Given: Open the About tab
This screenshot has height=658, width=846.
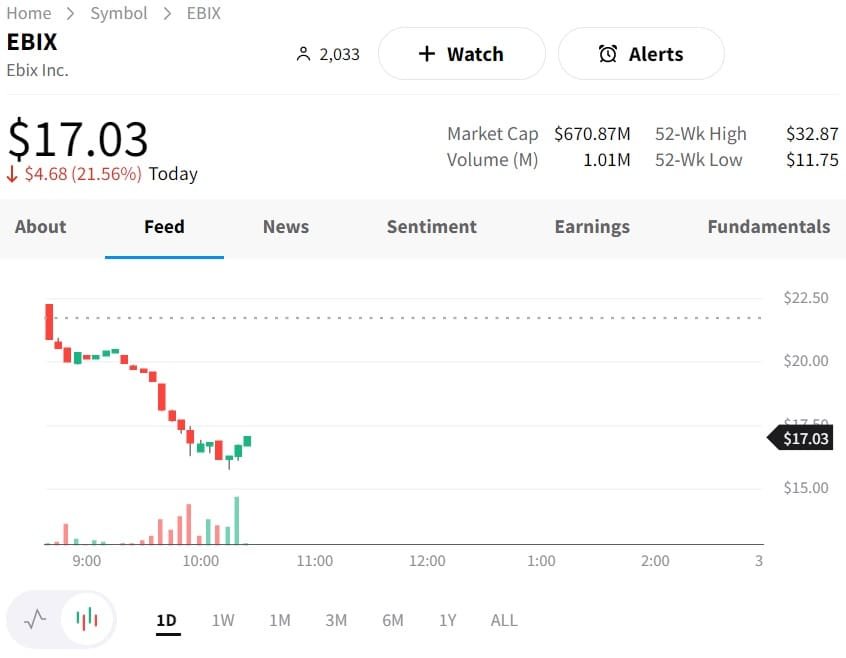Looking at the screenshot, I should [x=40, y=227].
